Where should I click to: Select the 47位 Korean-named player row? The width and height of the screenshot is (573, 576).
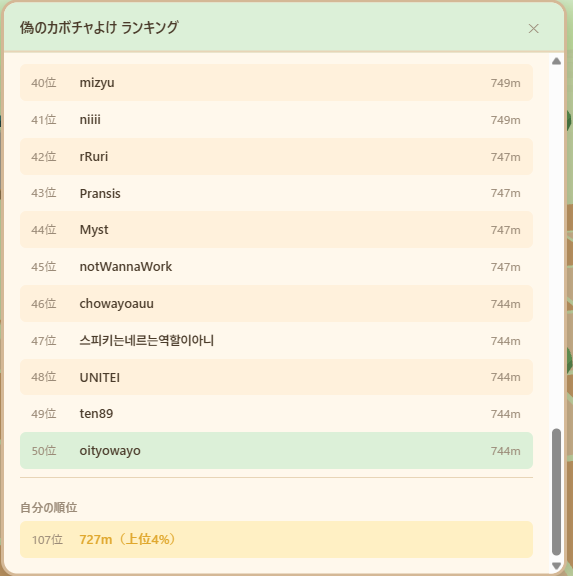pyautogui.click(x=276, y=341)
